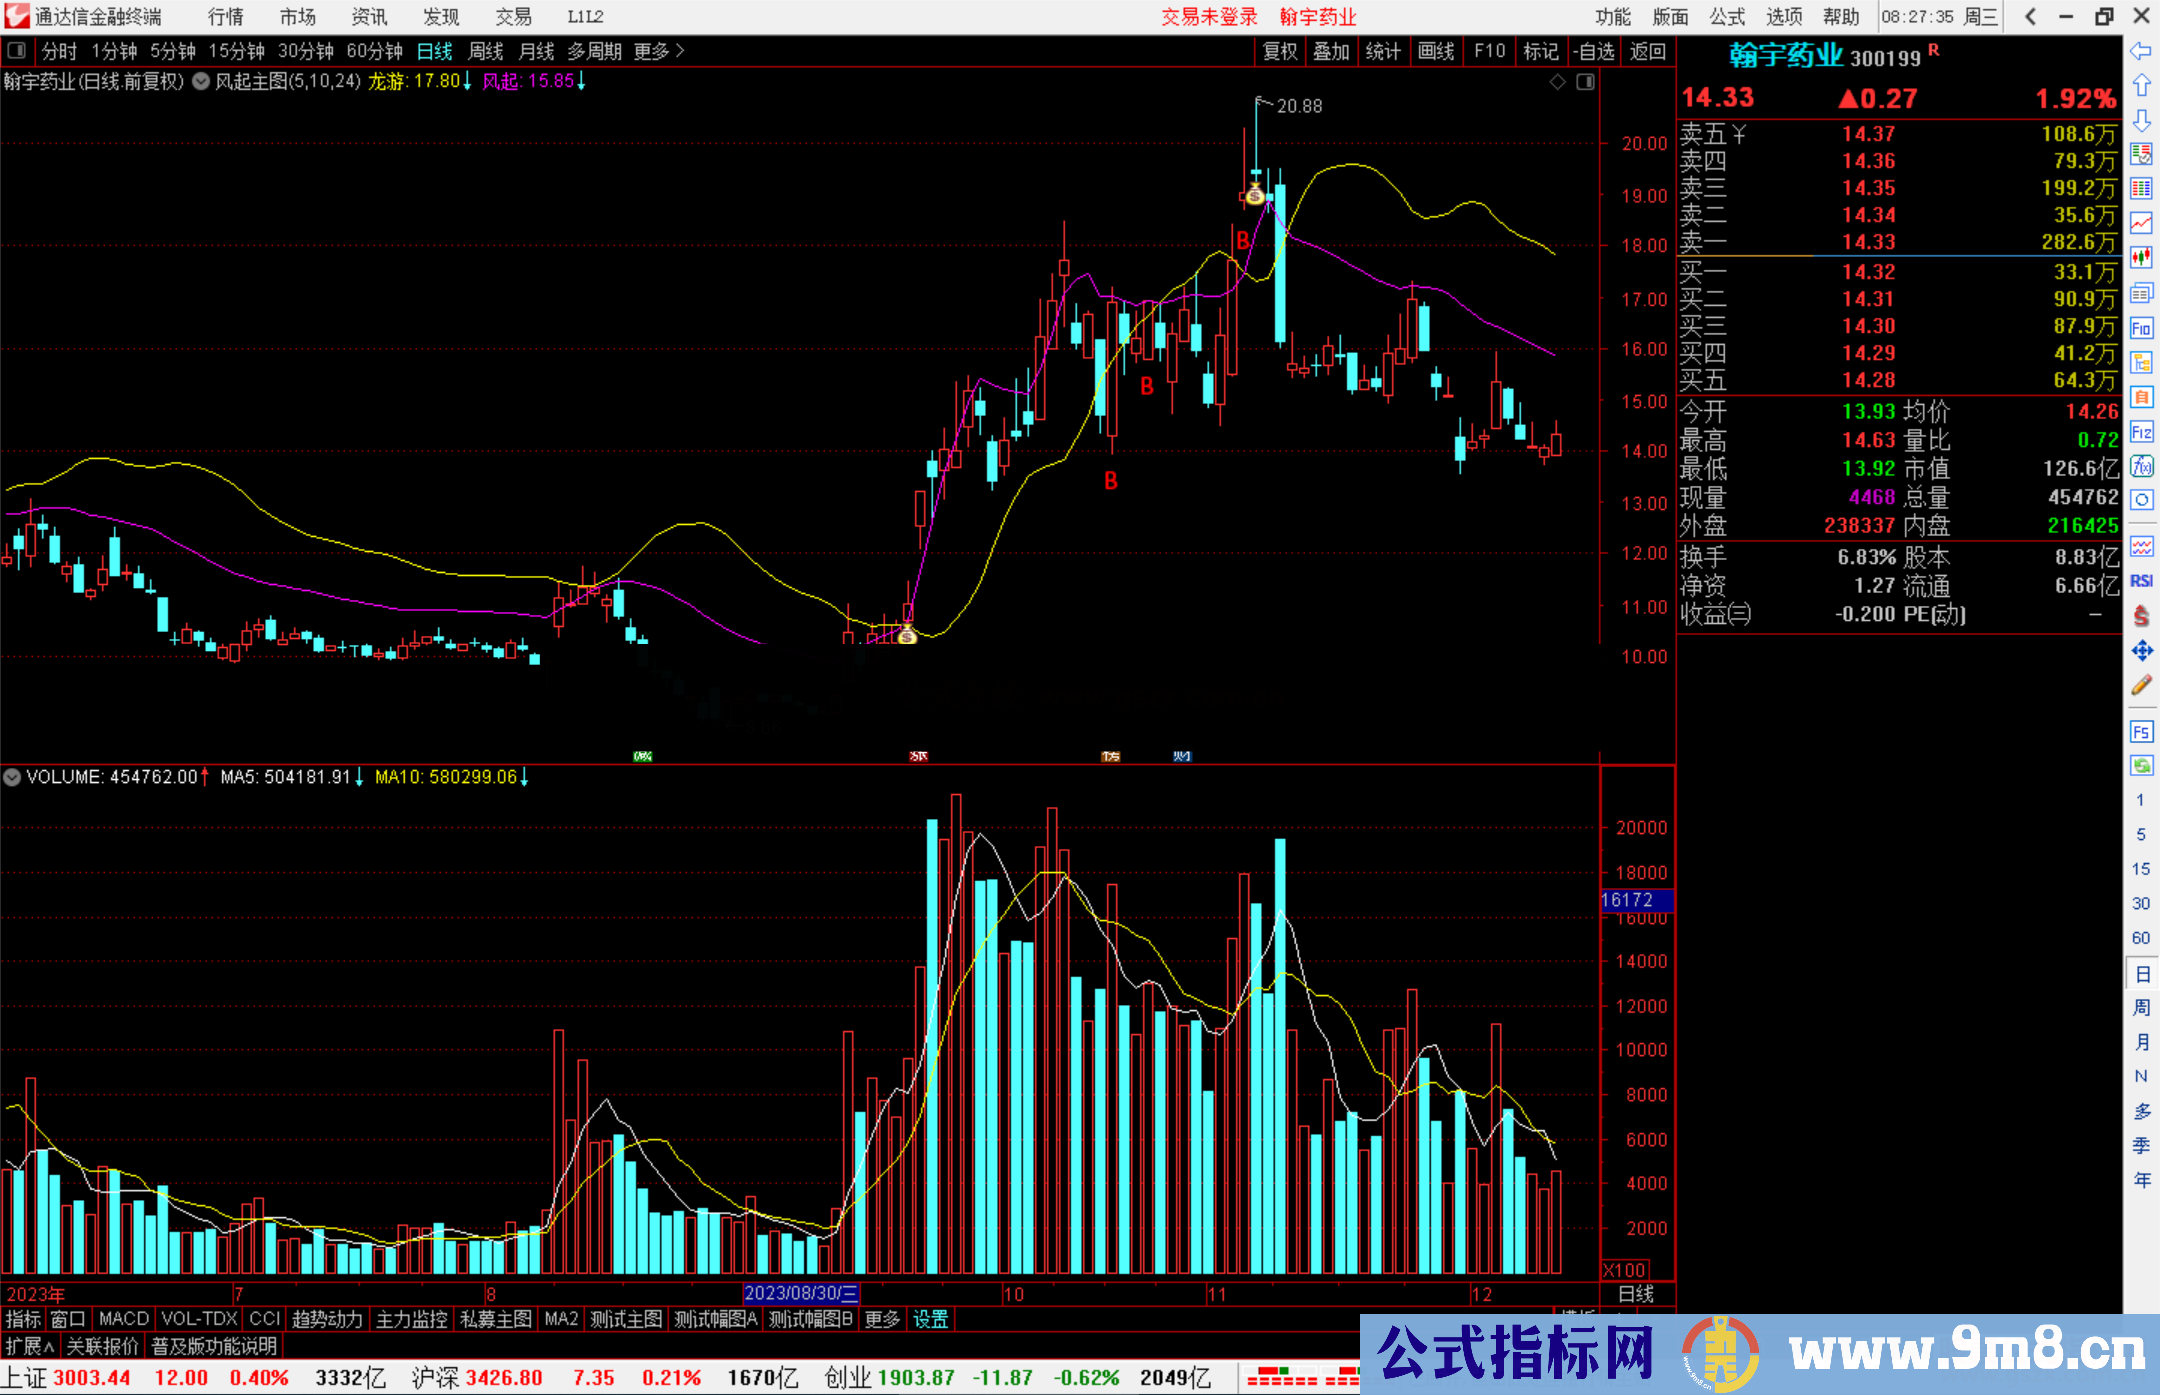The height and width of the screenshot is (1395, 2160).
Task: Open the 行情 menu
Action: [x=225, y=17]
